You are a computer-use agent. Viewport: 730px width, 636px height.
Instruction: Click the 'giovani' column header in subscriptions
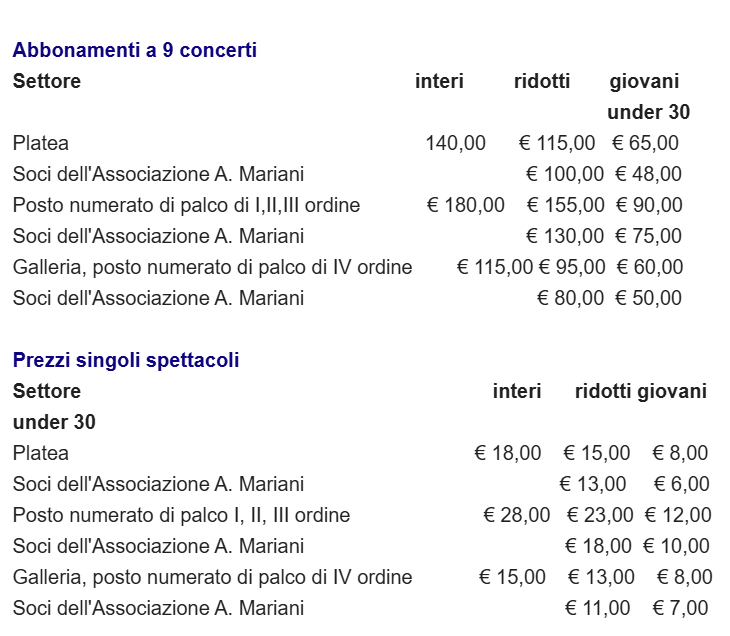click(644, 81)
